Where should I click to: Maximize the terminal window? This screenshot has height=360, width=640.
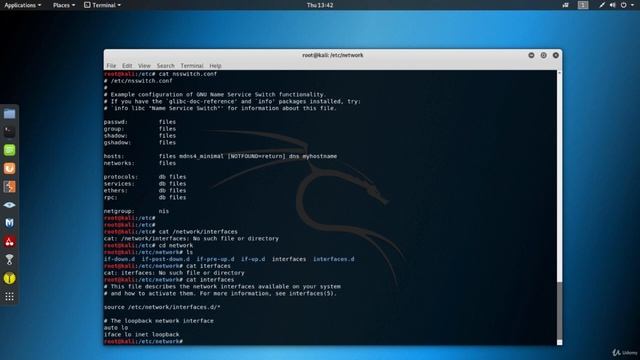543,55
